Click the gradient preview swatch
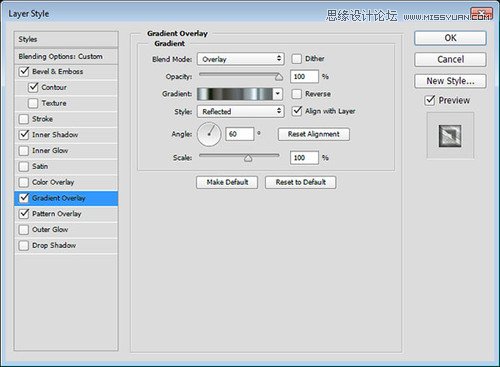Viewport: 500px width, 367px height. [x=235, y=94]
